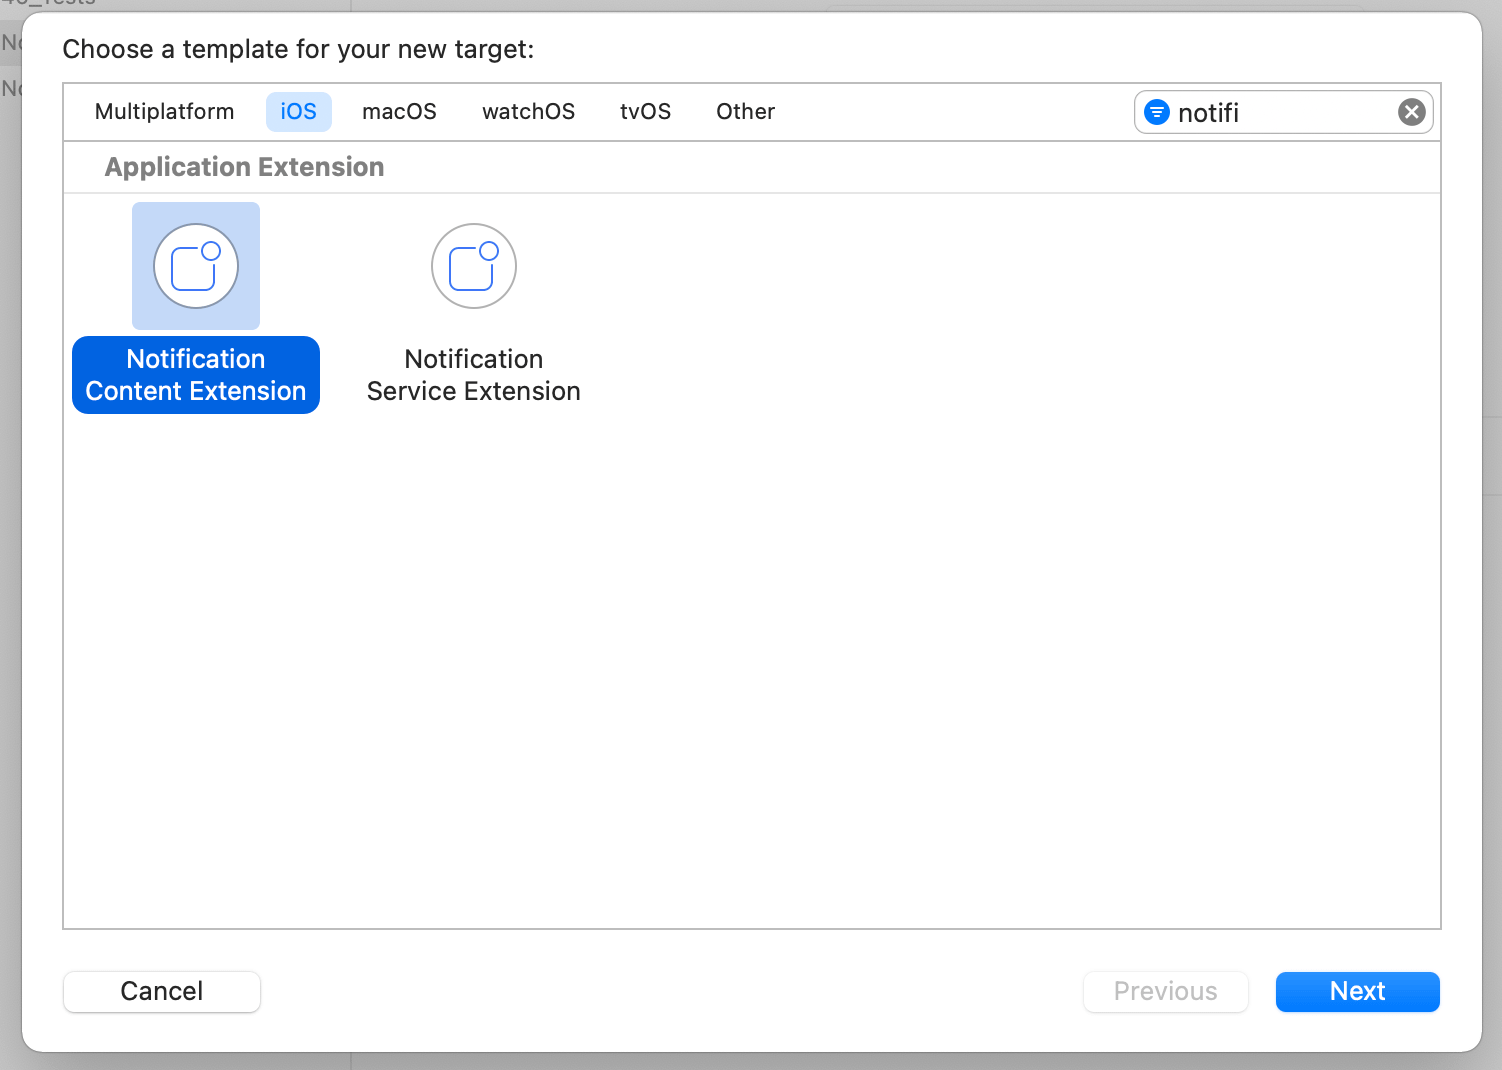Select the Notification Service Extension icon

(473, 266)
